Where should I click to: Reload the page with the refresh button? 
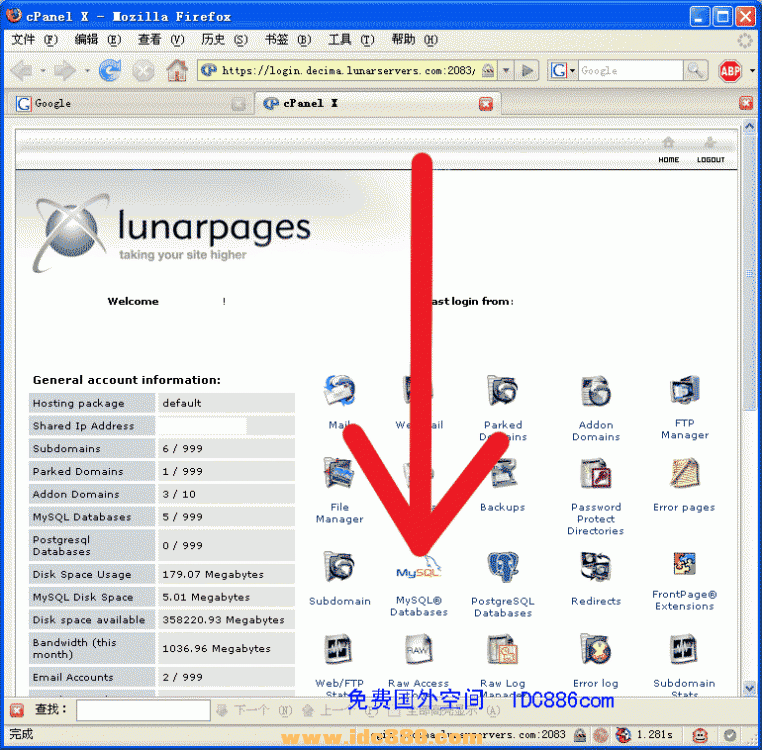pyautogui.click(x=110, y=71)
